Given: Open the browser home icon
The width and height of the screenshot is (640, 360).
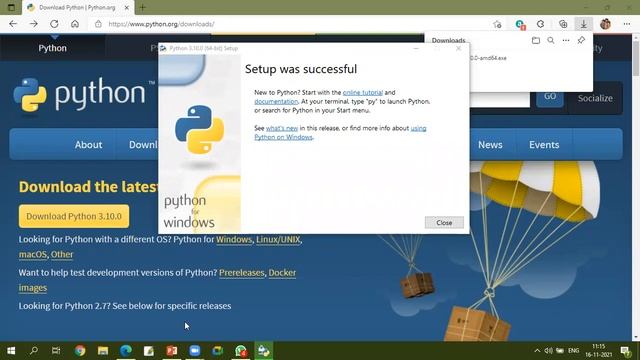Looking at the screenshot, I should click(75, 24).
